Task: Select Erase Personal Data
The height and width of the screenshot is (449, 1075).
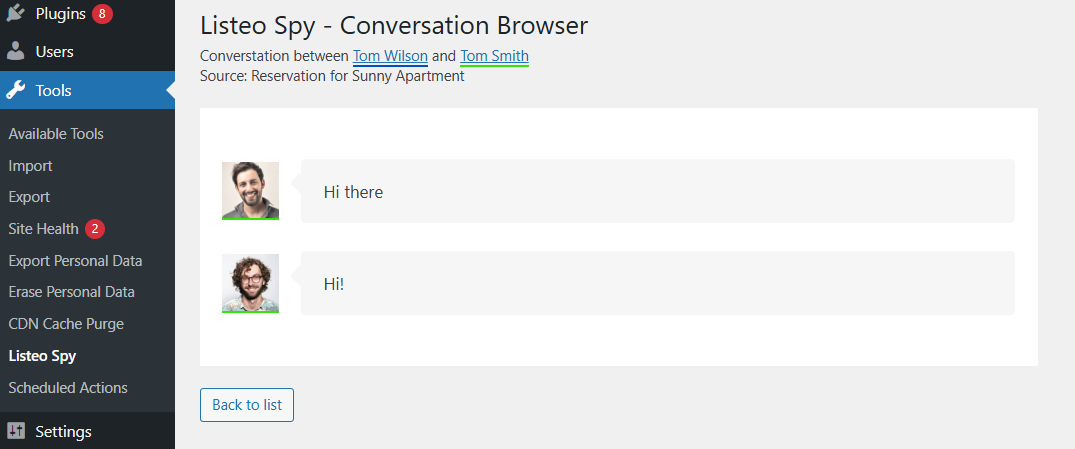Action: tap(71, 292)
